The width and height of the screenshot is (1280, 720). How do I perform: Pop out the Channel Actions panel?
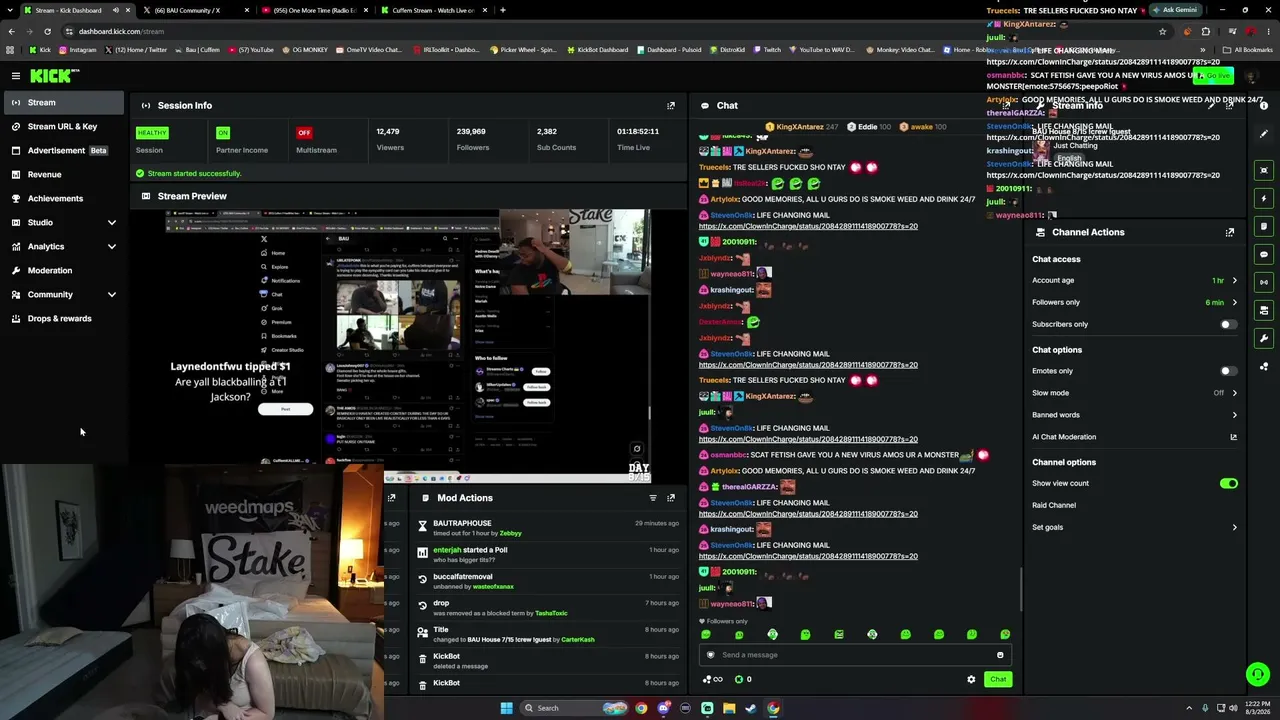coord(1230,232)
